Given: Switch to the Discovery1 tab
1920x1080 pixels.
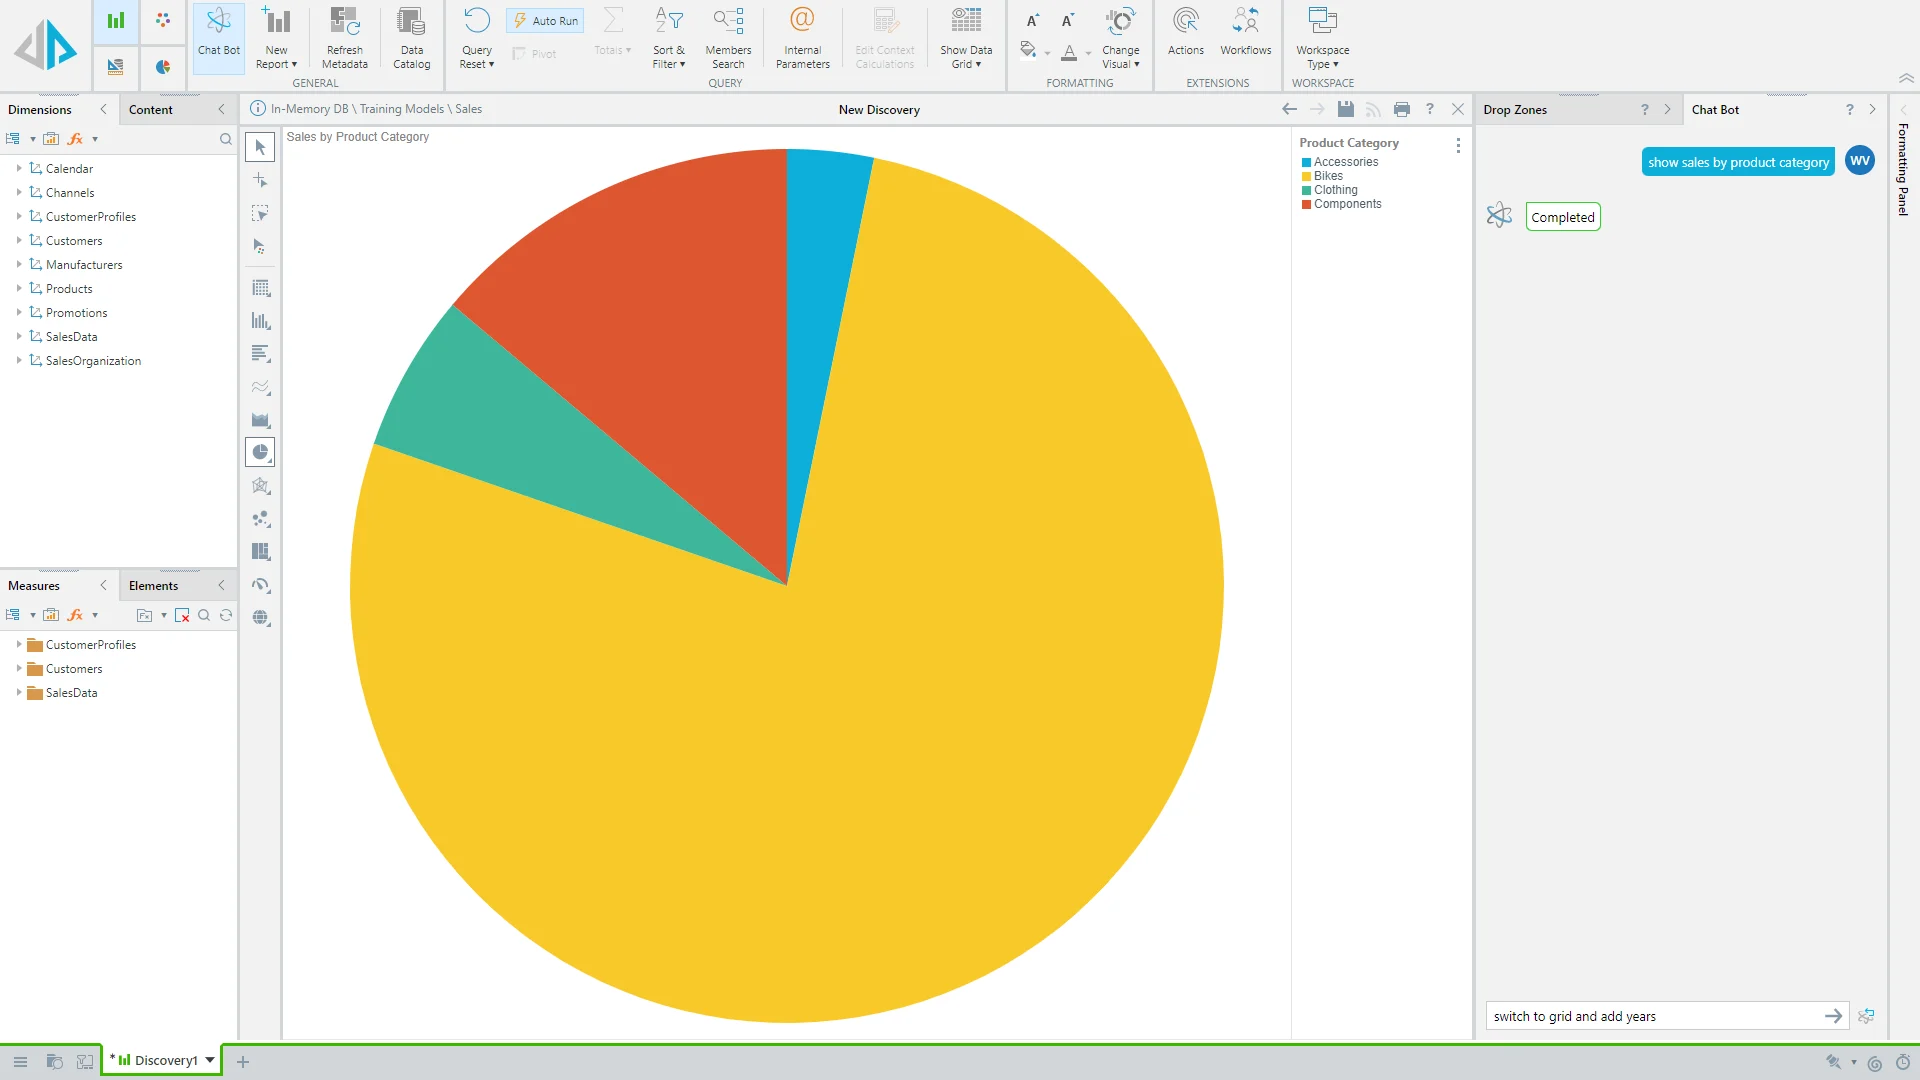Looking at the screenshot, I should click(165, 1060).
